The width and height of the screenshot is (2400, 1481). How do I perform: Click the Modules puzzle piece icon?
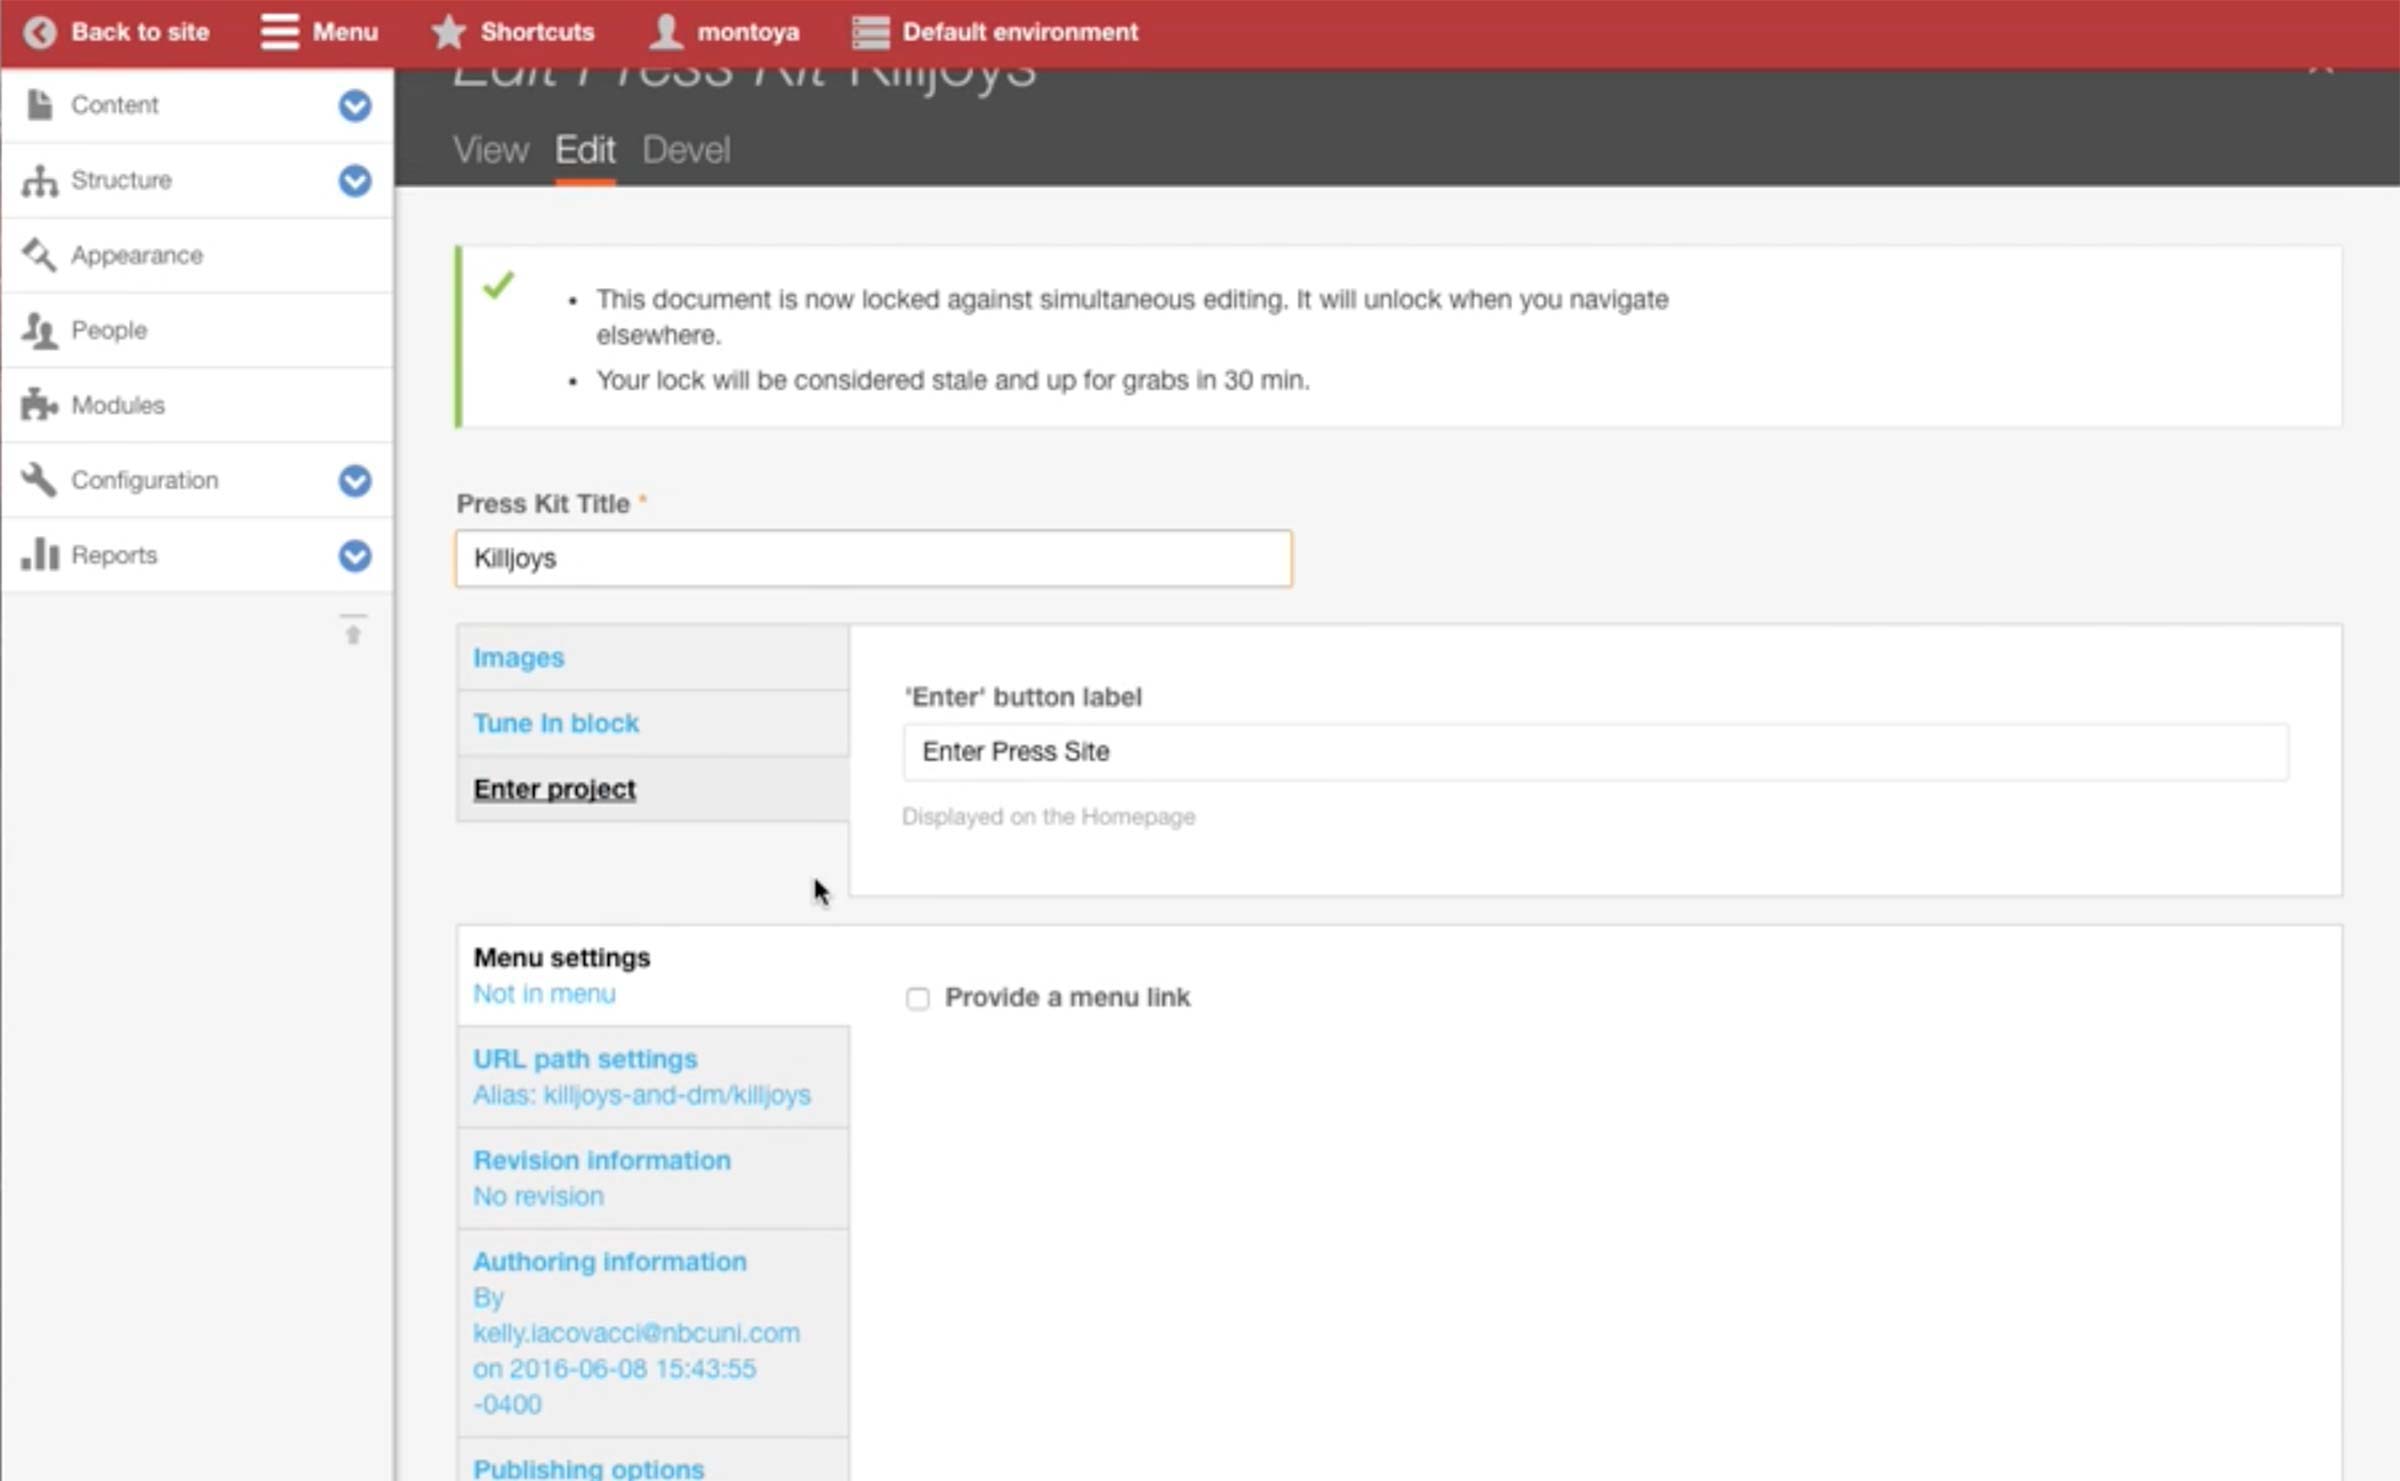39,405
